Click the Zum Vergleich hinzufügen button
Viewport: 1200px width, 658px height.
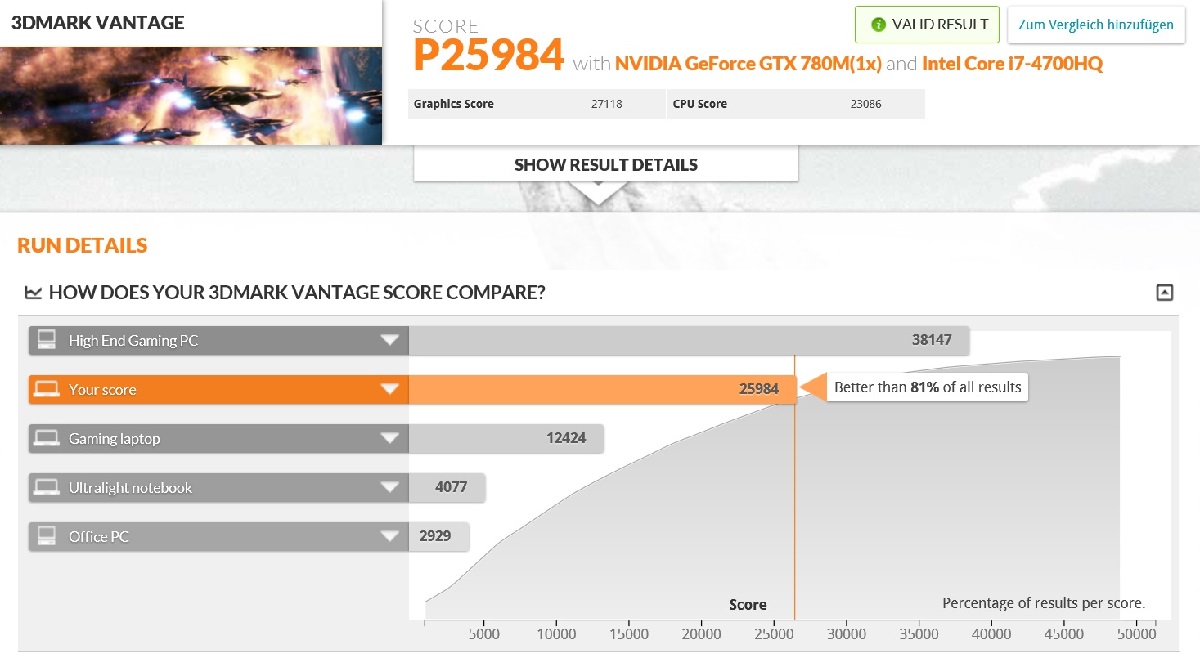coord(1096,25)
